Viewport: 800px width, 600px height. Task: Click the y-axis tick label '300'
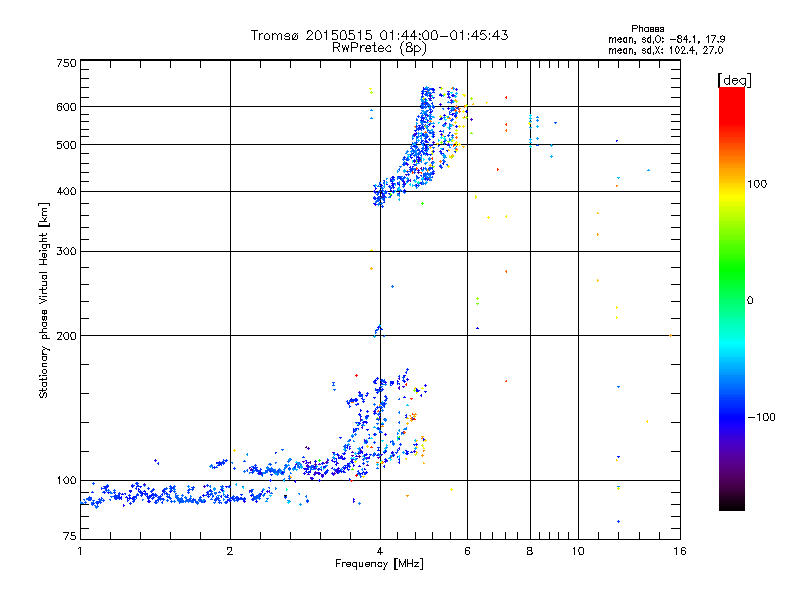tap(66, 252)
